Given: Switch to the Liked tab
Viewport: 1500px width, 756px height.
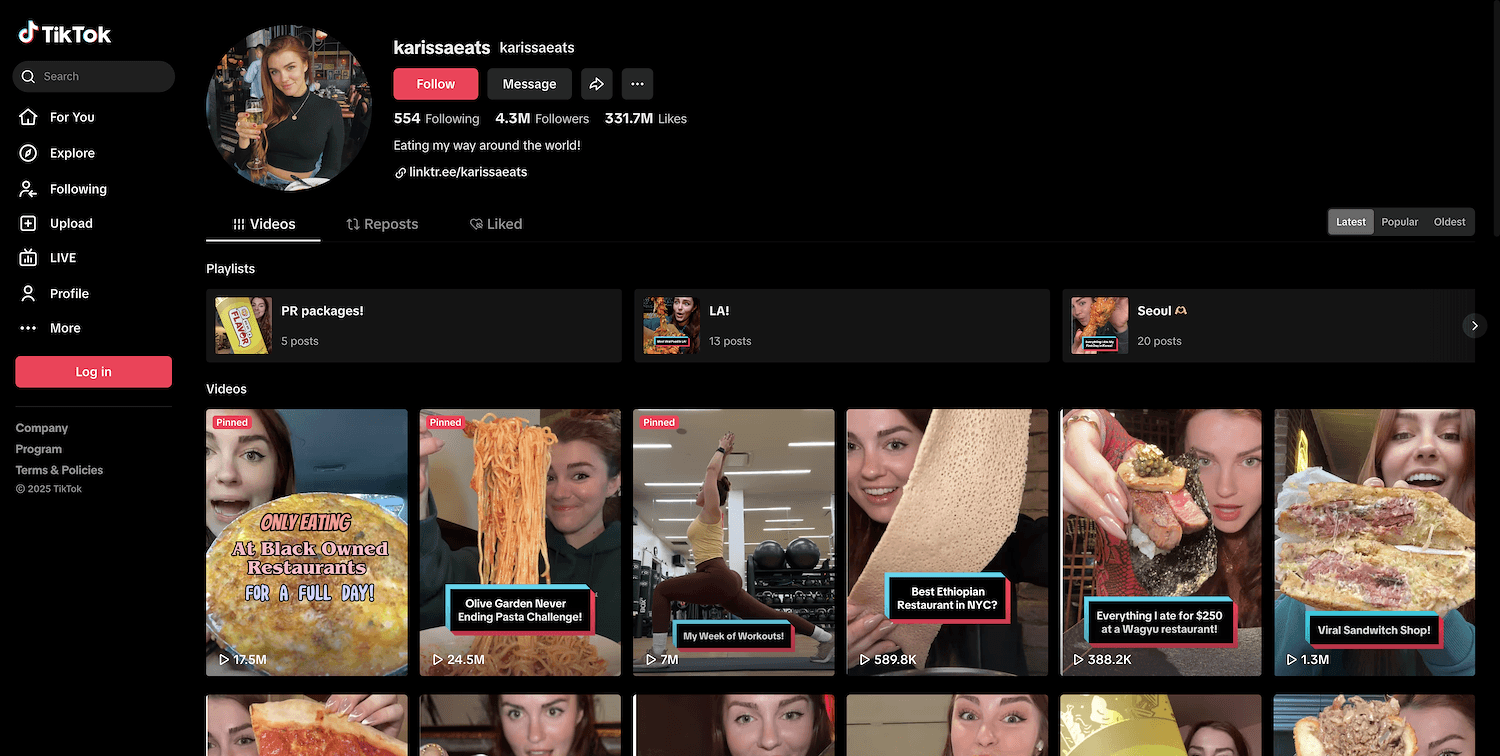Looking at the screenshot, I should (496, 224).
